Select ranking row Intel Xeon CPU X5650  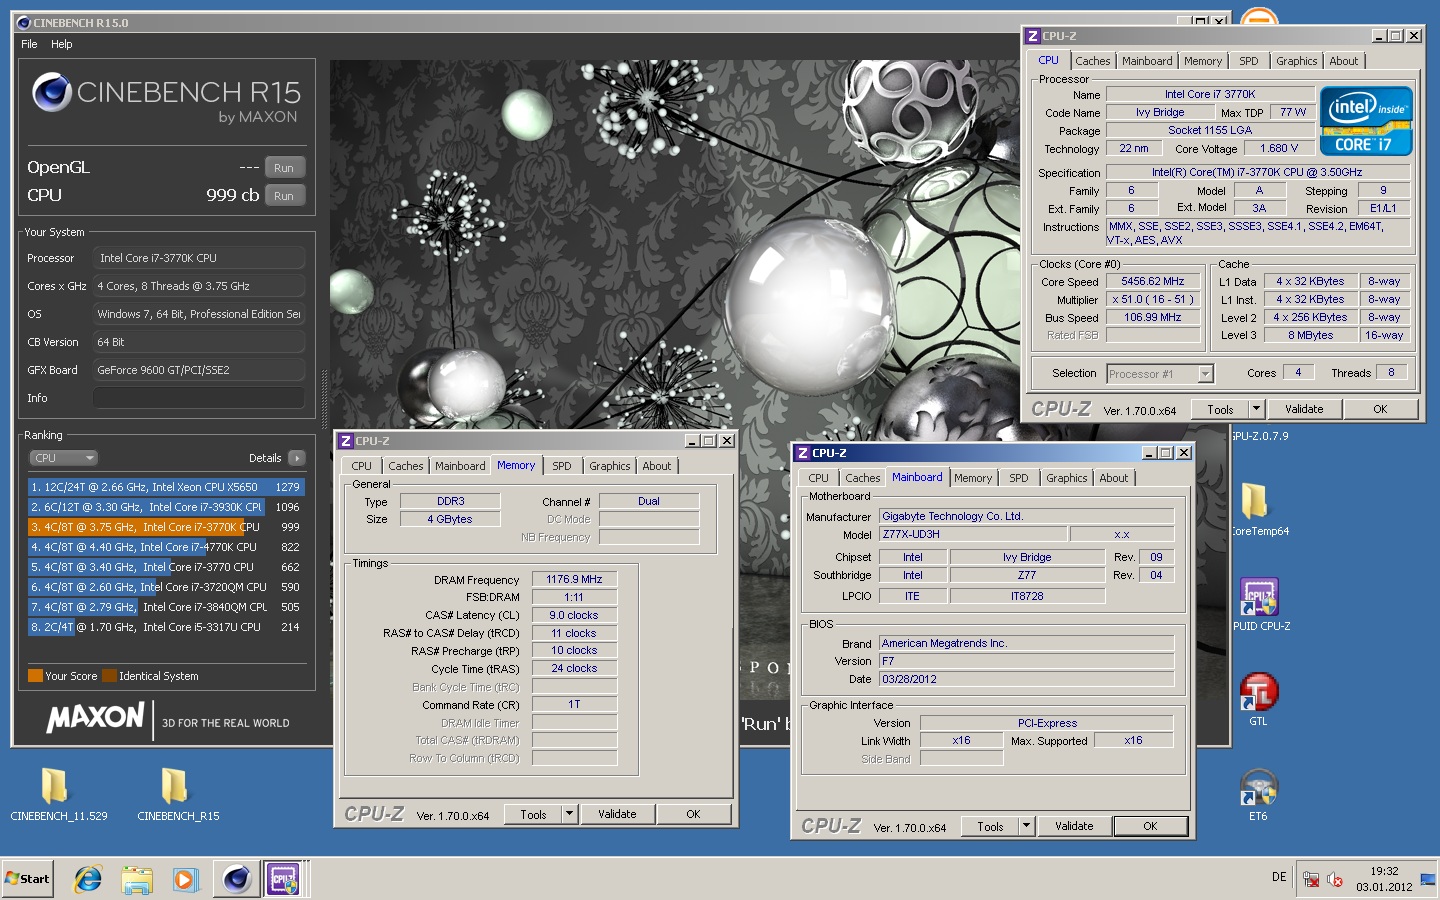[166, 487]
